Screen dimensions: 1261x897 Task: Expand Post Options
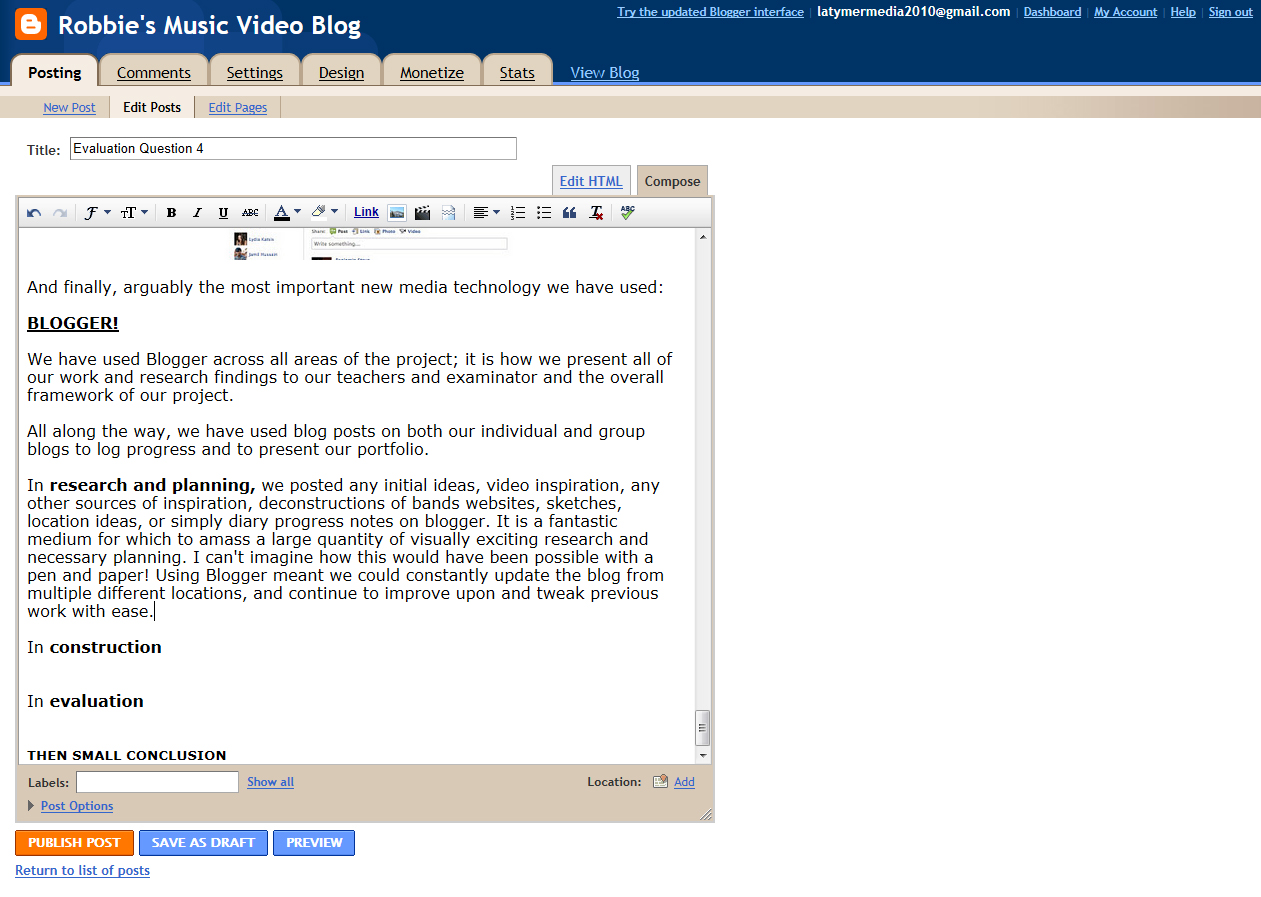76,806
